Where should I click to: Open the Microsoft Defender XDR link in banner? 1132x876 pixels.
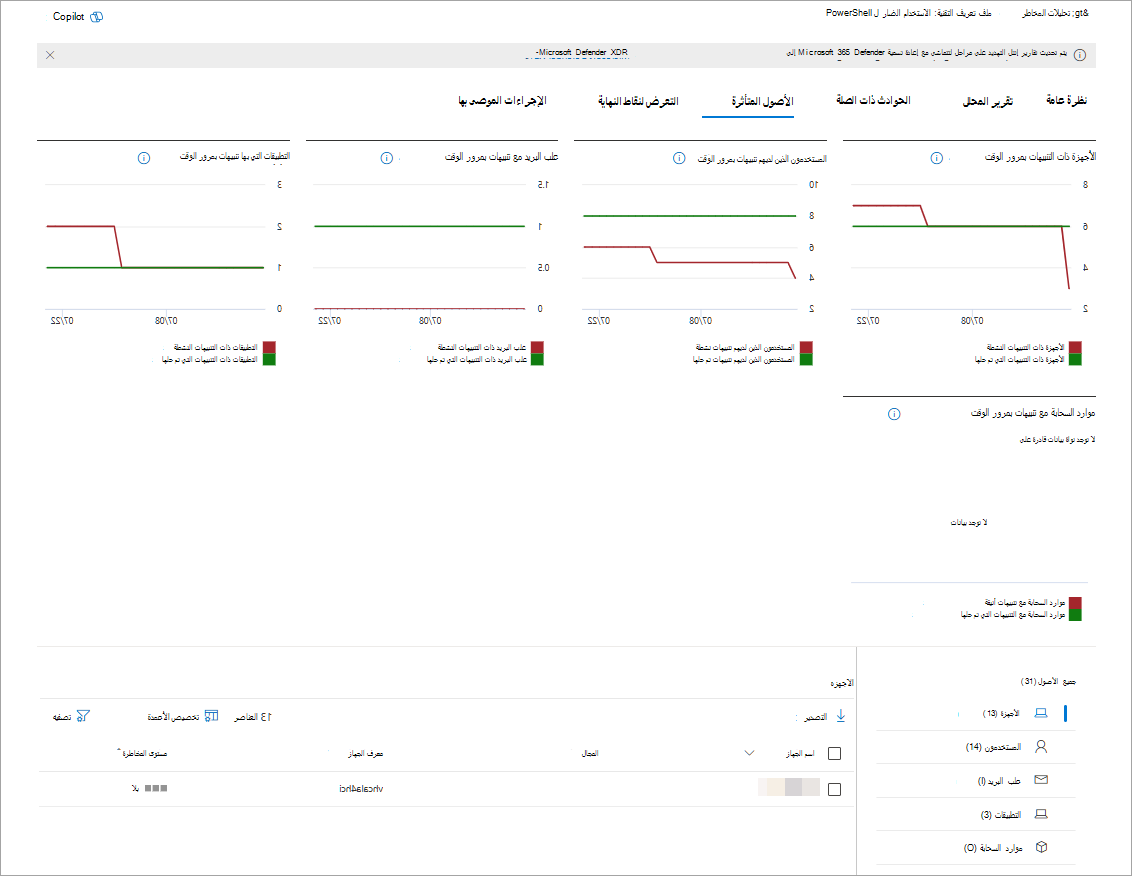click(x=581, y=53)
